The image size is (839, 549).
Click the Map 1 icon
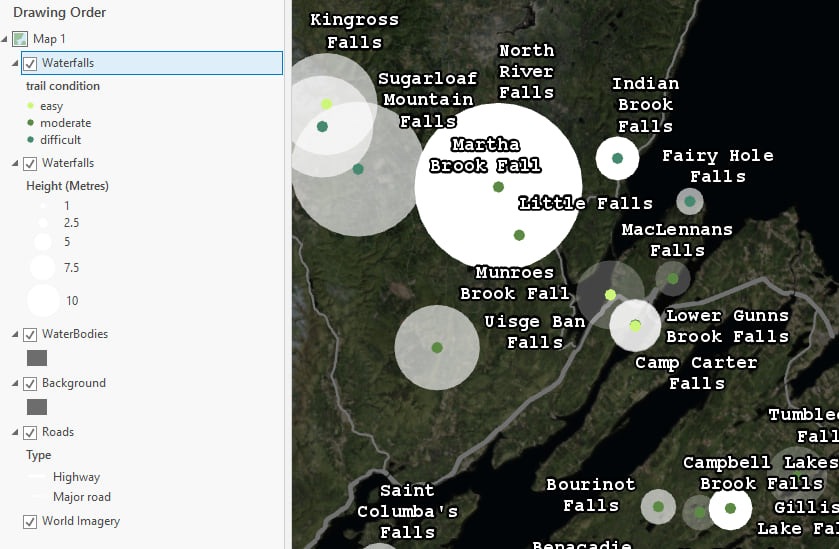pos(20,39)
